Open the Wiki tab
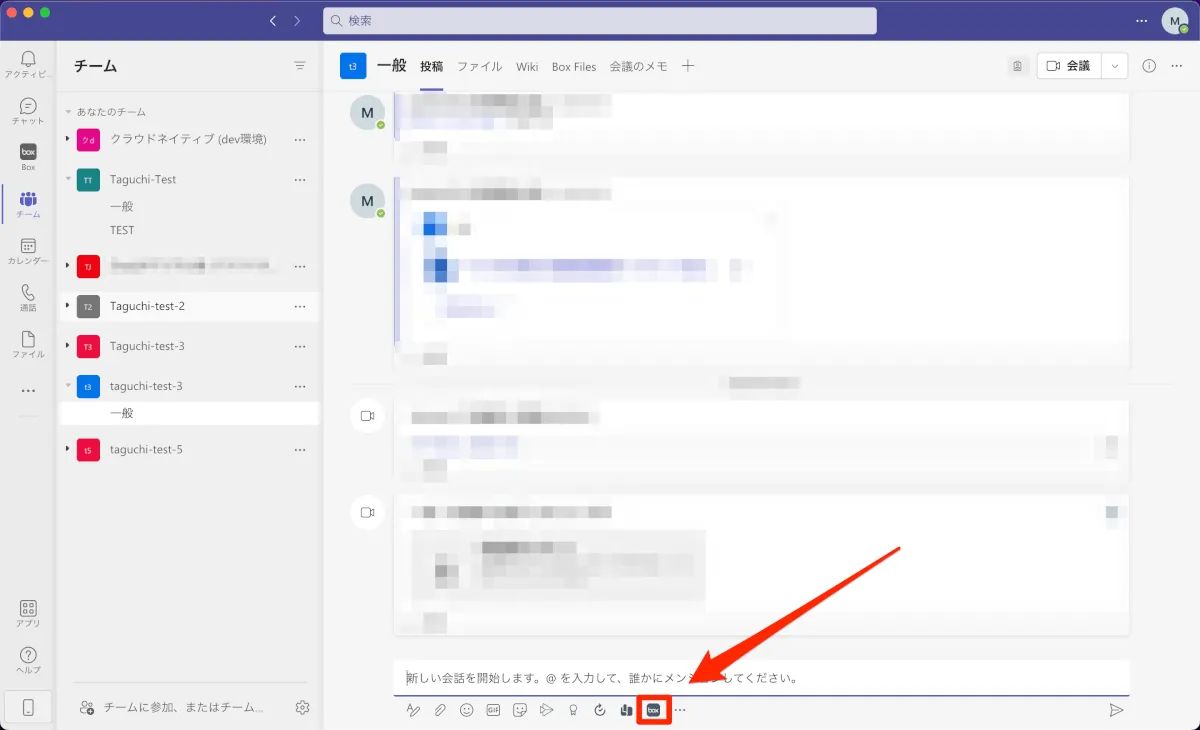The image size is (1200, 730). [x=527, y=67]
